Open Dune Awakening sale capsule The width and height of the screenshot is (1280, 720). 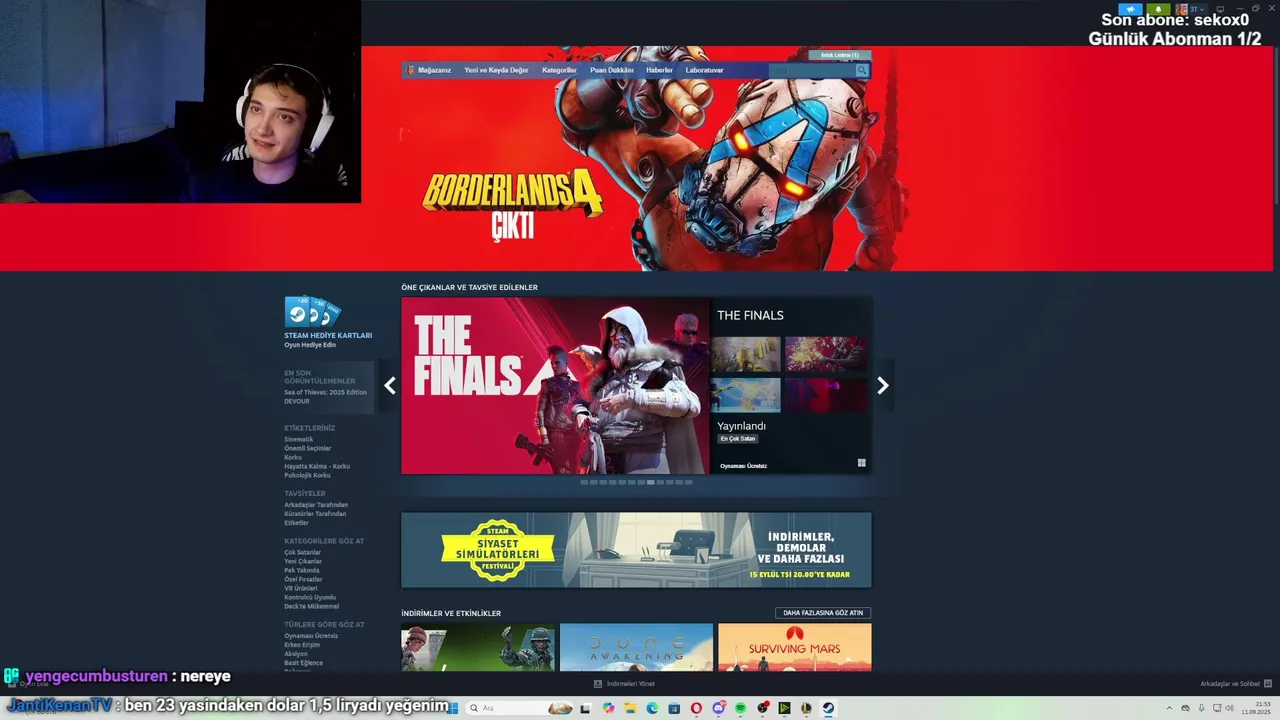(x=636, y=648)
